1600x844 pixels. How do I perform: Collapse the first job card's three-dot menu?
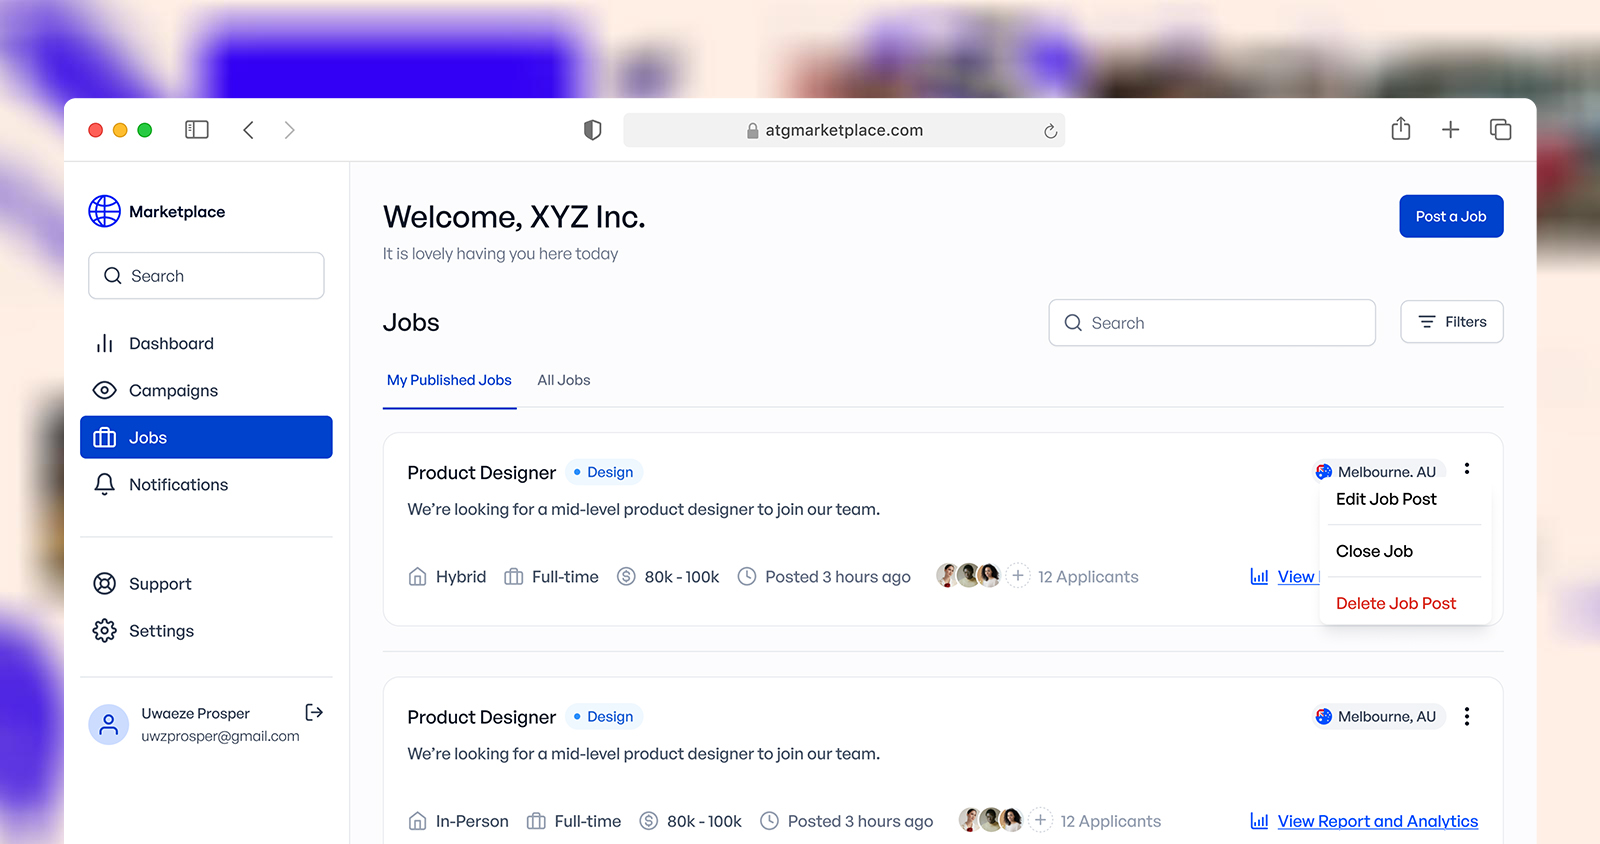(1466, 468)
